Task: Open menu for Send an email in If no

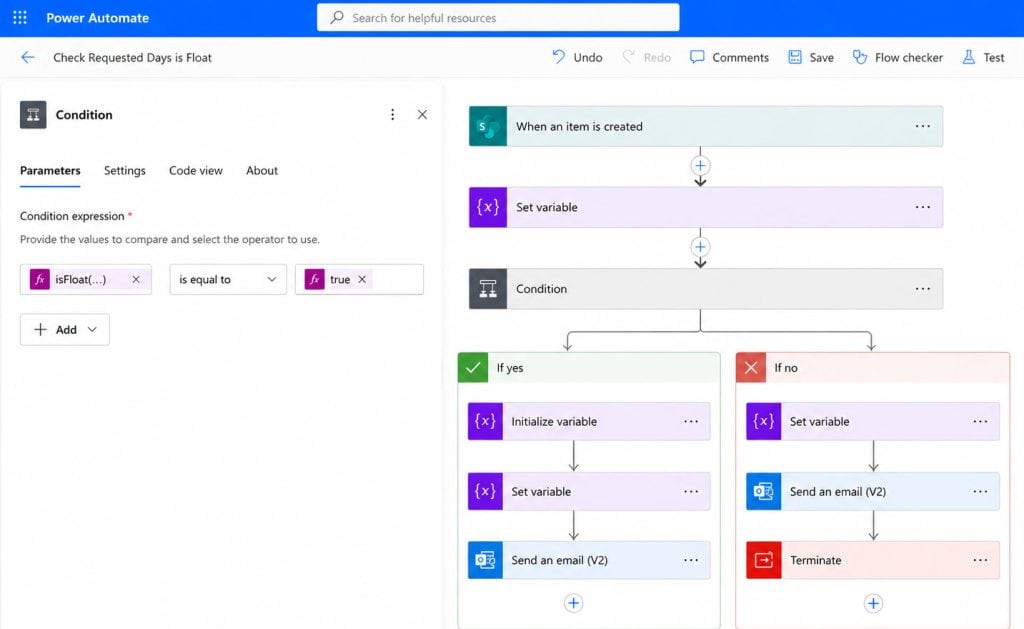Action: pyautogui.click(x=980, y=491)
